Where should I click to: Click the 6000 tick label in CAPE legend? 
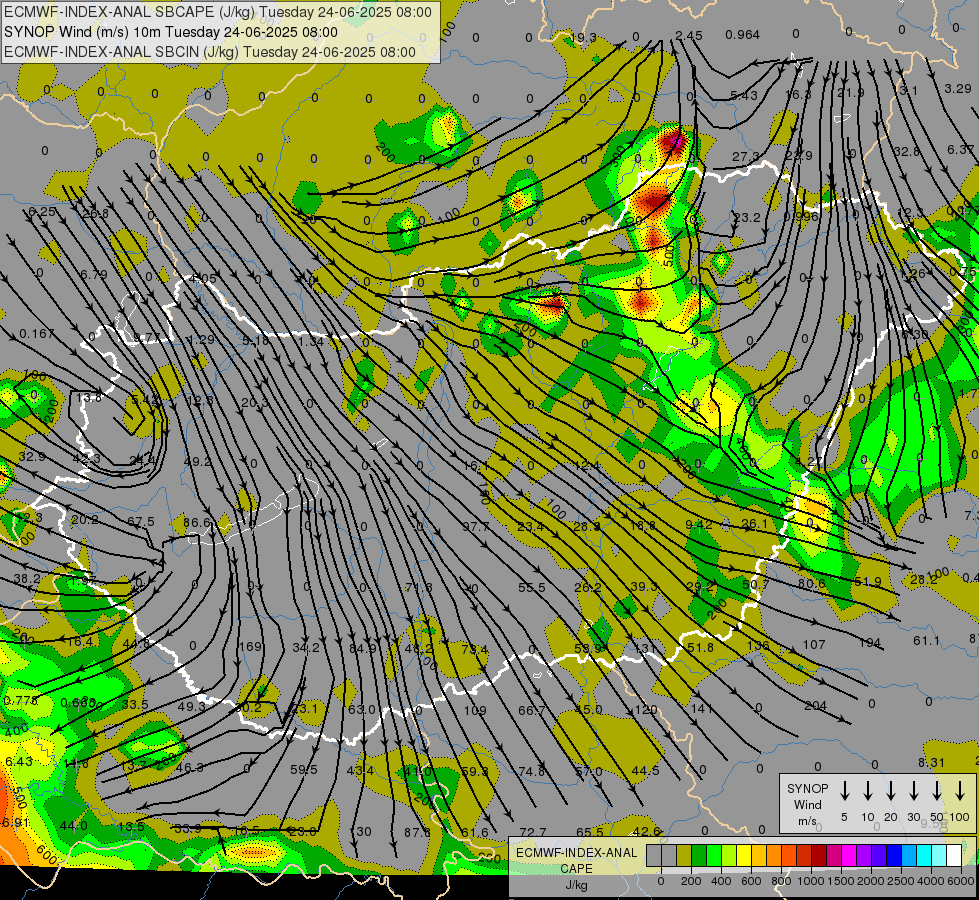[961, 881]
